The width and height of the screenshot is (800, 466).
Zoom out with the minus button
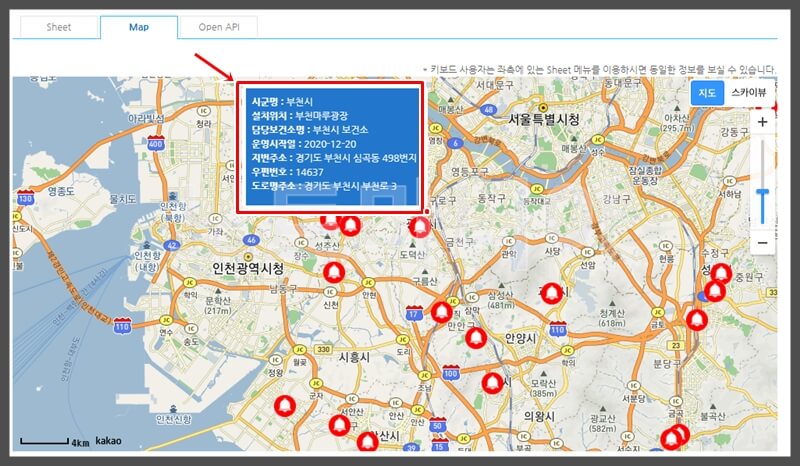coord(763,243)
